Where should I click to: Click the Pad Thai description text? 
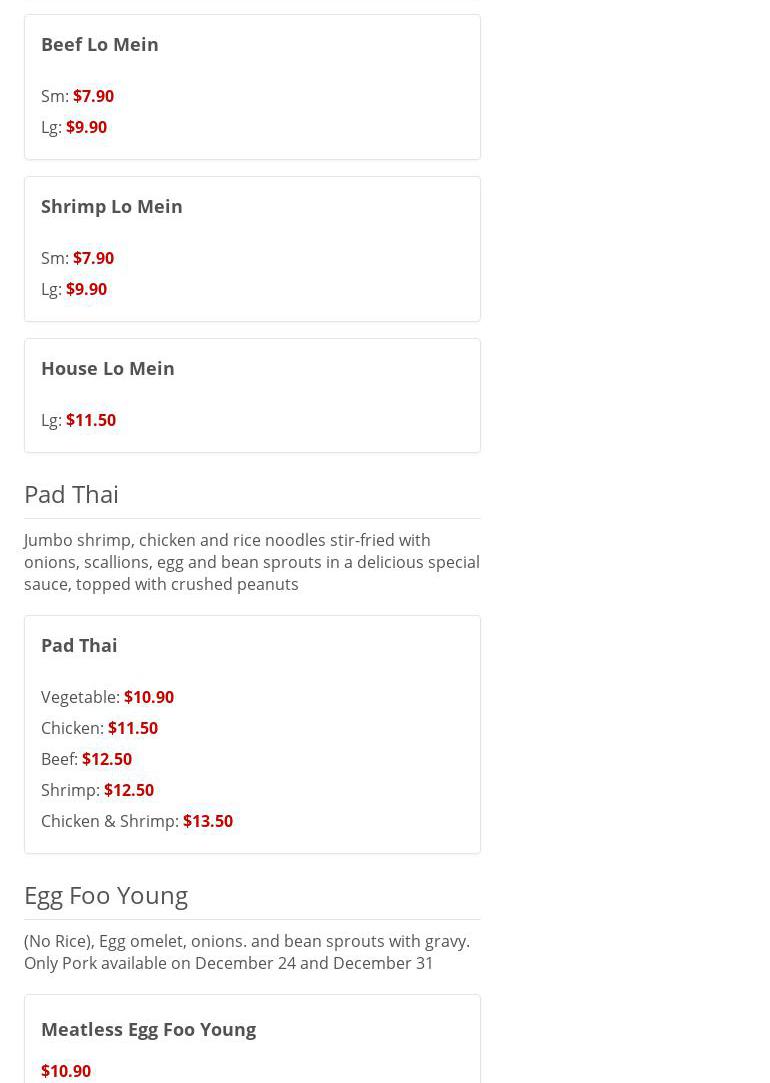(251, 562)
